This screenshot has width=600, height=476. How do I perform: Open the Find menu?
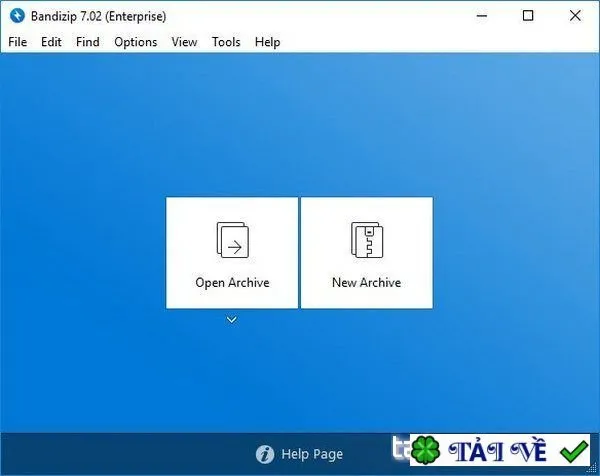click(88, 42)
